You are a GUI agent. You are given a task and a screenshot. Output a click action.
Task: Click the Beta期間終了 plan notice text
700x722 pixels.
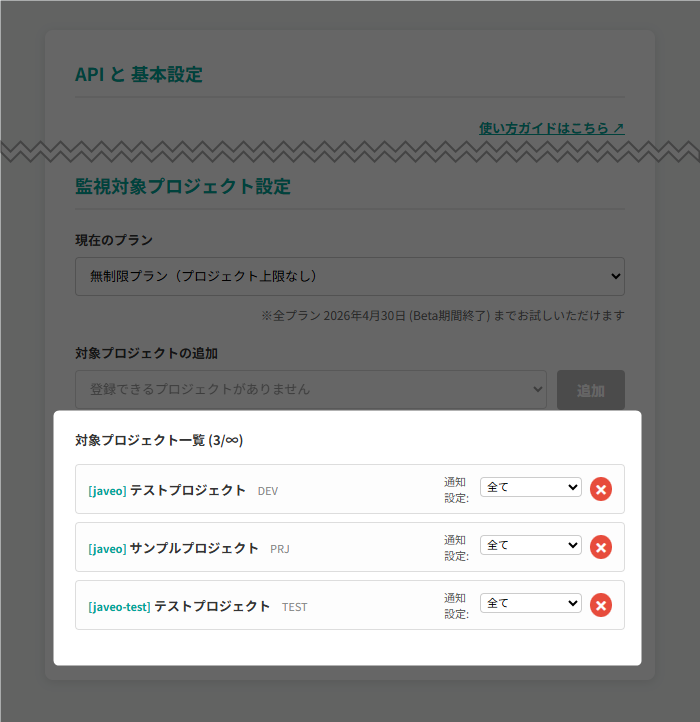point(443,316)
